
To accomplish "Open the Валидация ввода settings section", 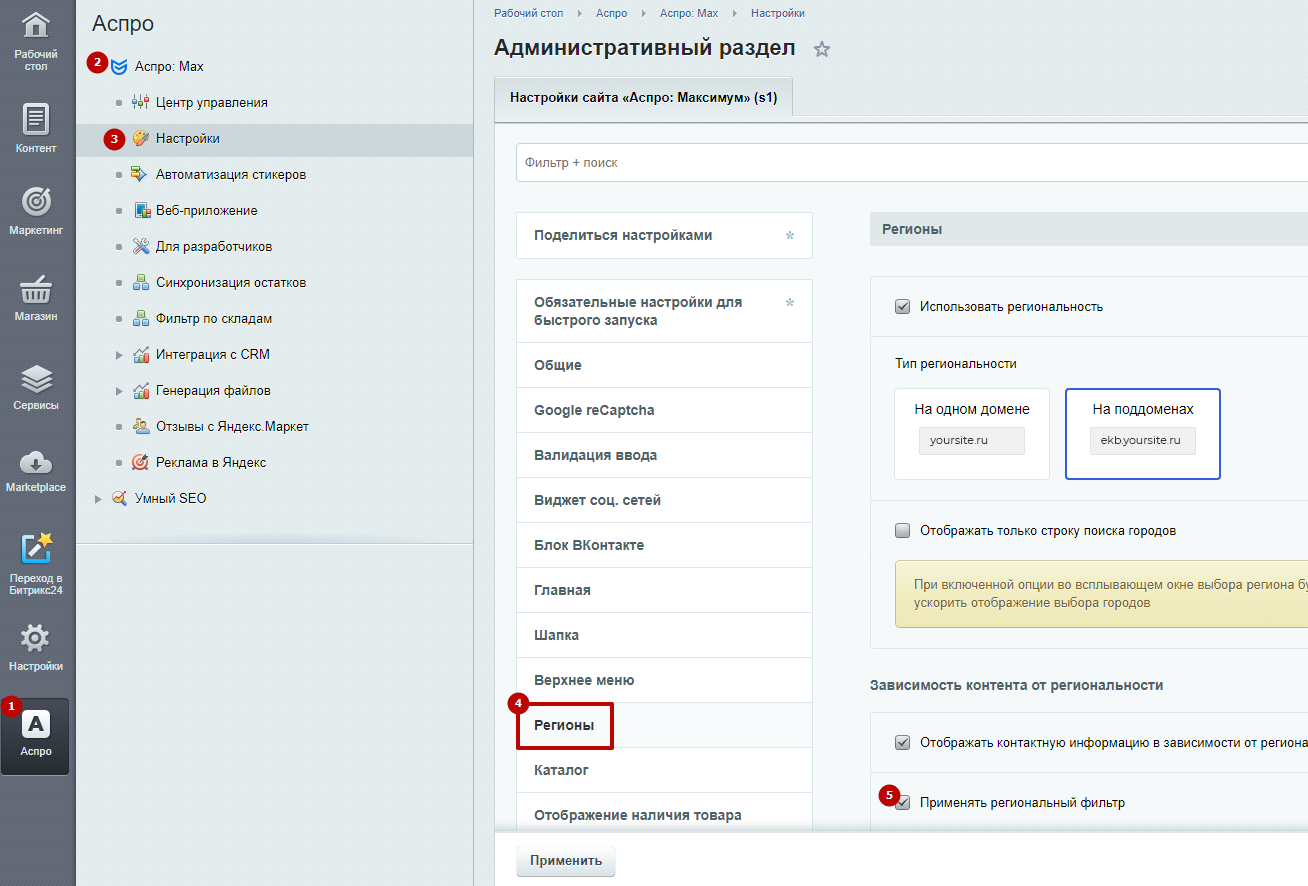I will click(664, 455).
